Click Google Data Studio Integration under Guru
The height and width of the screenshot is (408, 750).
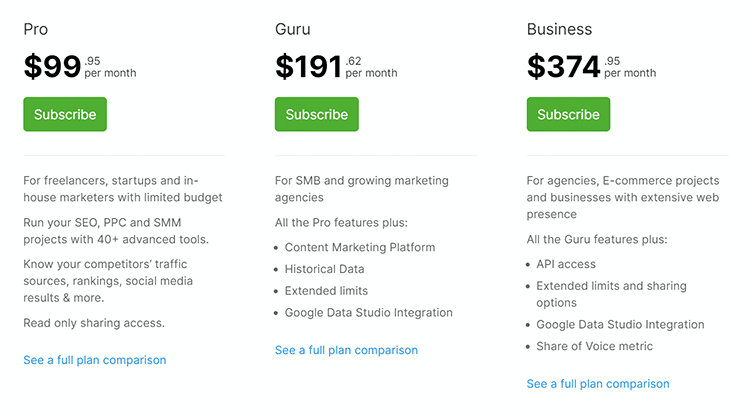368,313
